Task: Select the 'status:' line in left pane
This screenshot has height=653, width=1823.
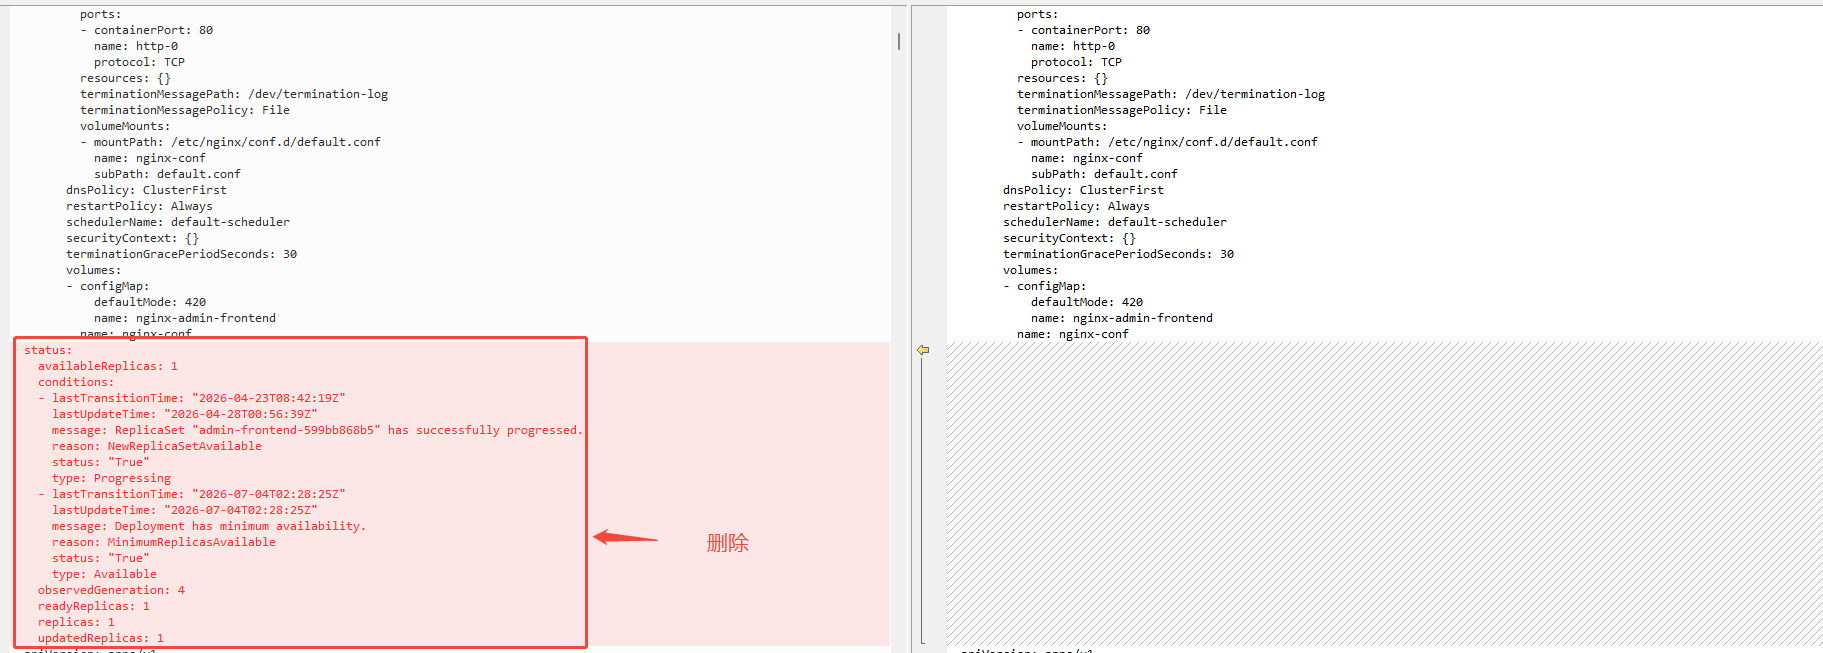Action: point(48,350)
